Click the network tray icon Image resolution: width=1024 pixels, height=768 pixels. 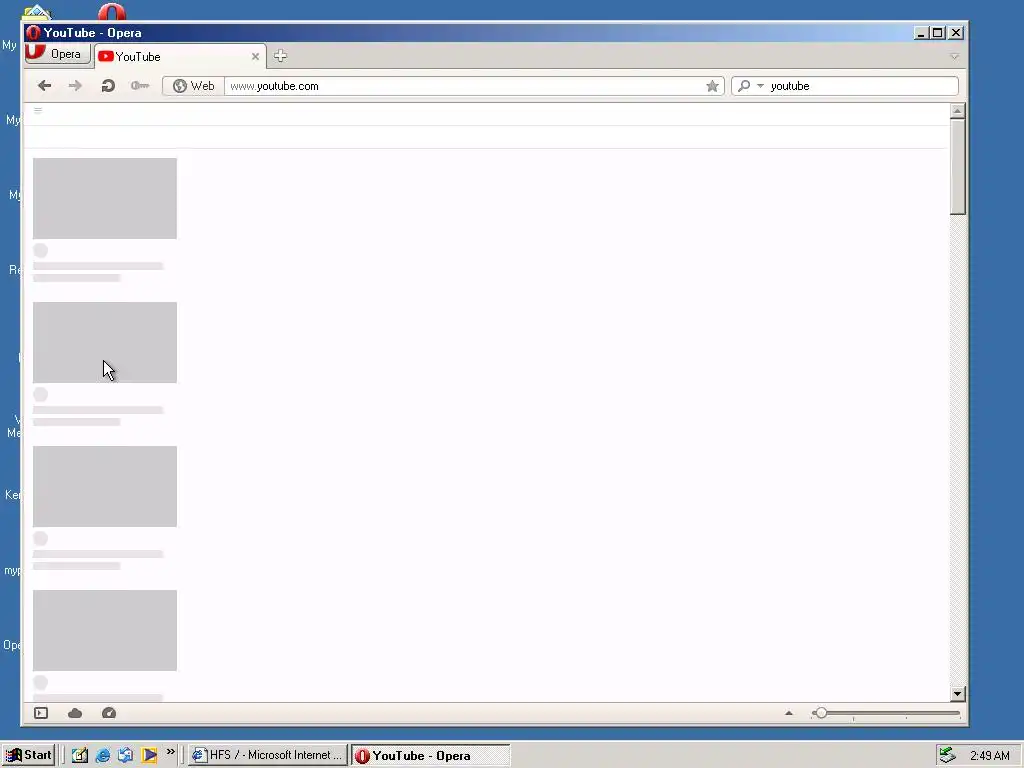(x=948, y=755)
